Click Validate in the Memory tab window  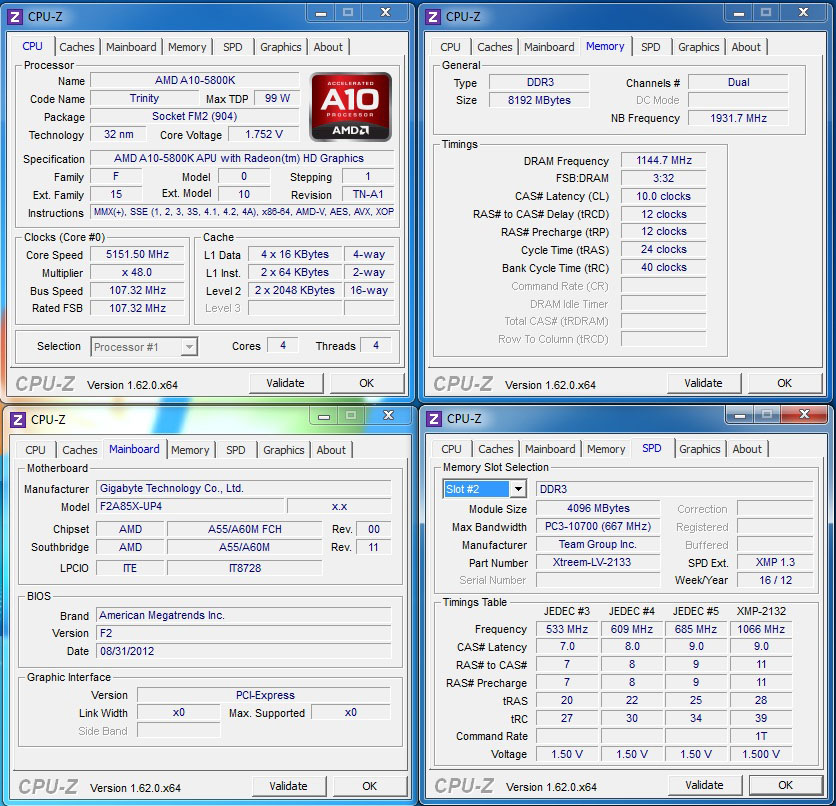pos(704,383)
